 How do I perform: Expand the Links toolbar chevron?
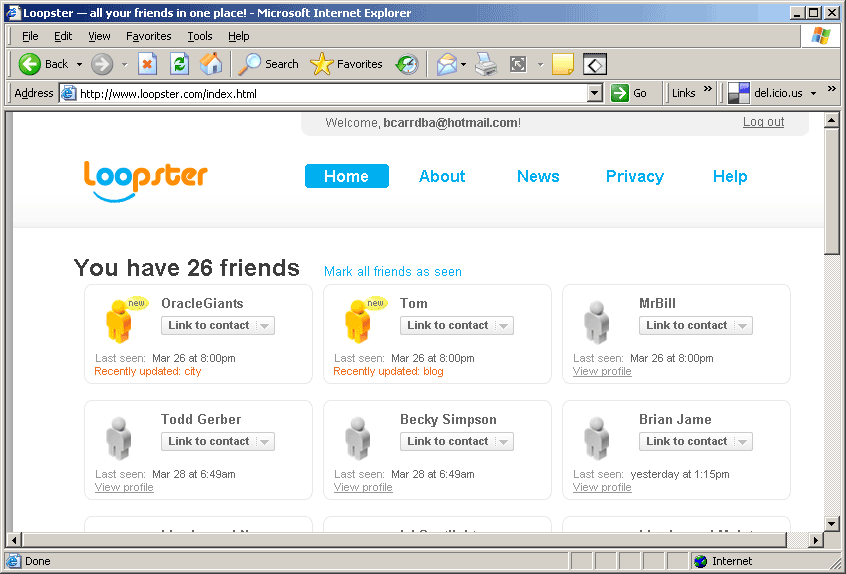click(x=707, y=88)
